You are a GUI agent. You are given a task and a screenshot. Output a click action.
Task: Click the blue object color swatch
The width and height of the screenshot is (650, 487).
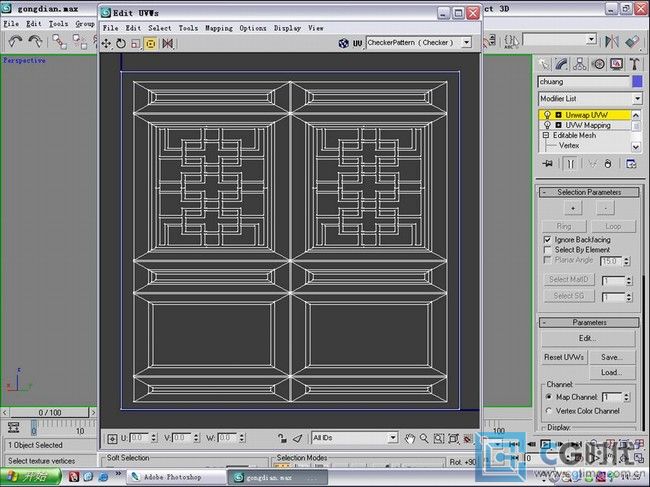click(637, 82)
